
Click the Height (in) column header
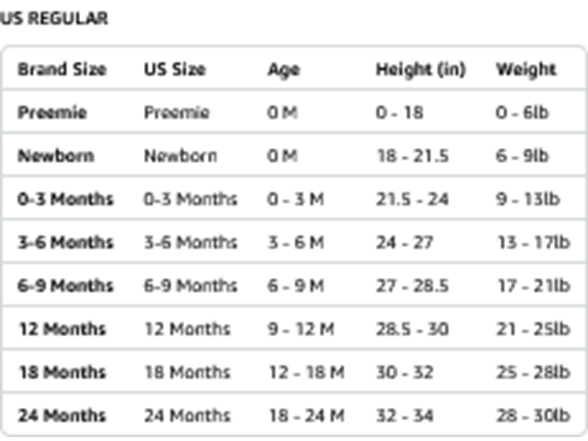pos(421,70)
